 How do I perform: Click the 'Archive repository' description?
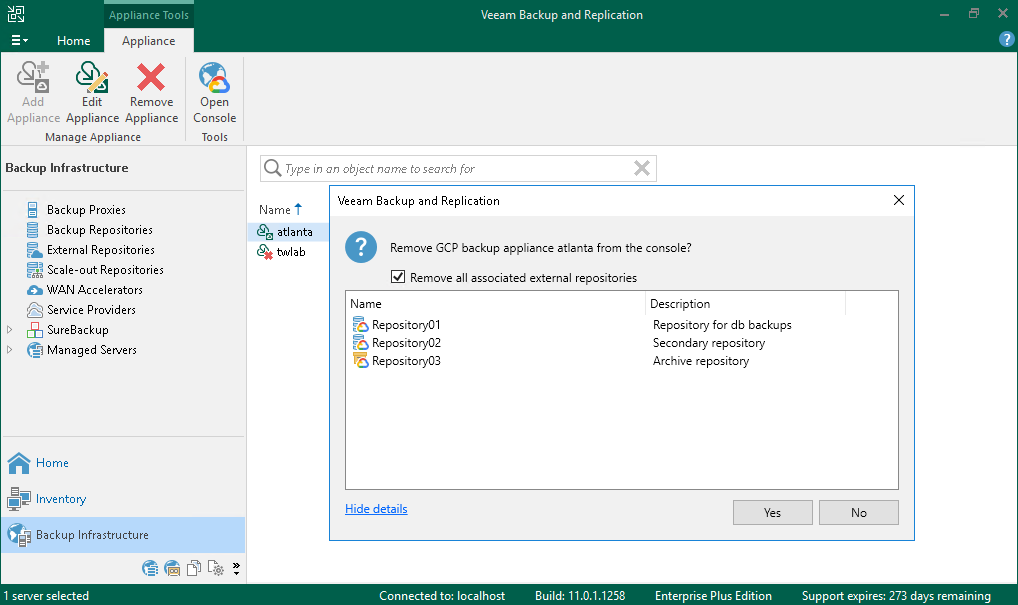click(x=701, y=361)
